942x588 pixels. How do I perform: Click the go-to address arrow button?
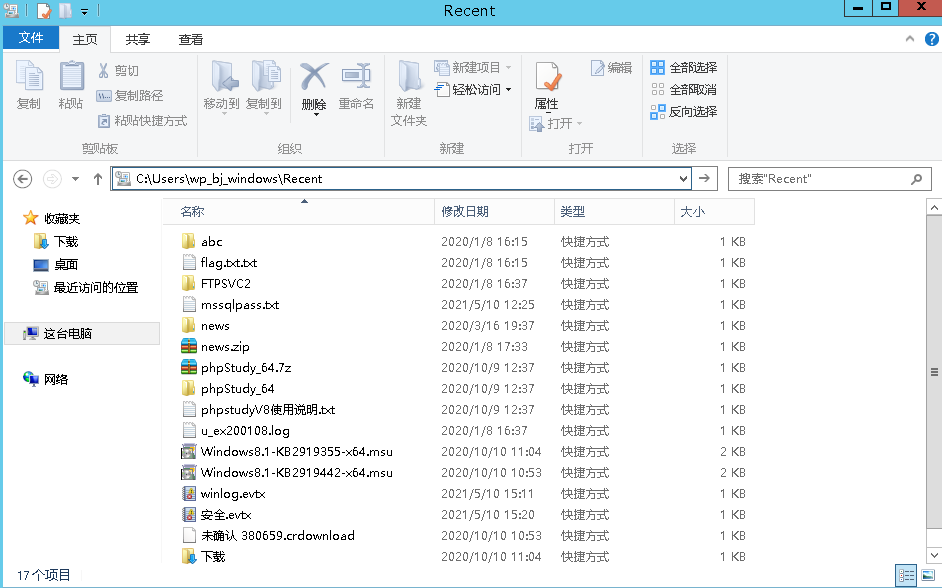coord(705,178)
